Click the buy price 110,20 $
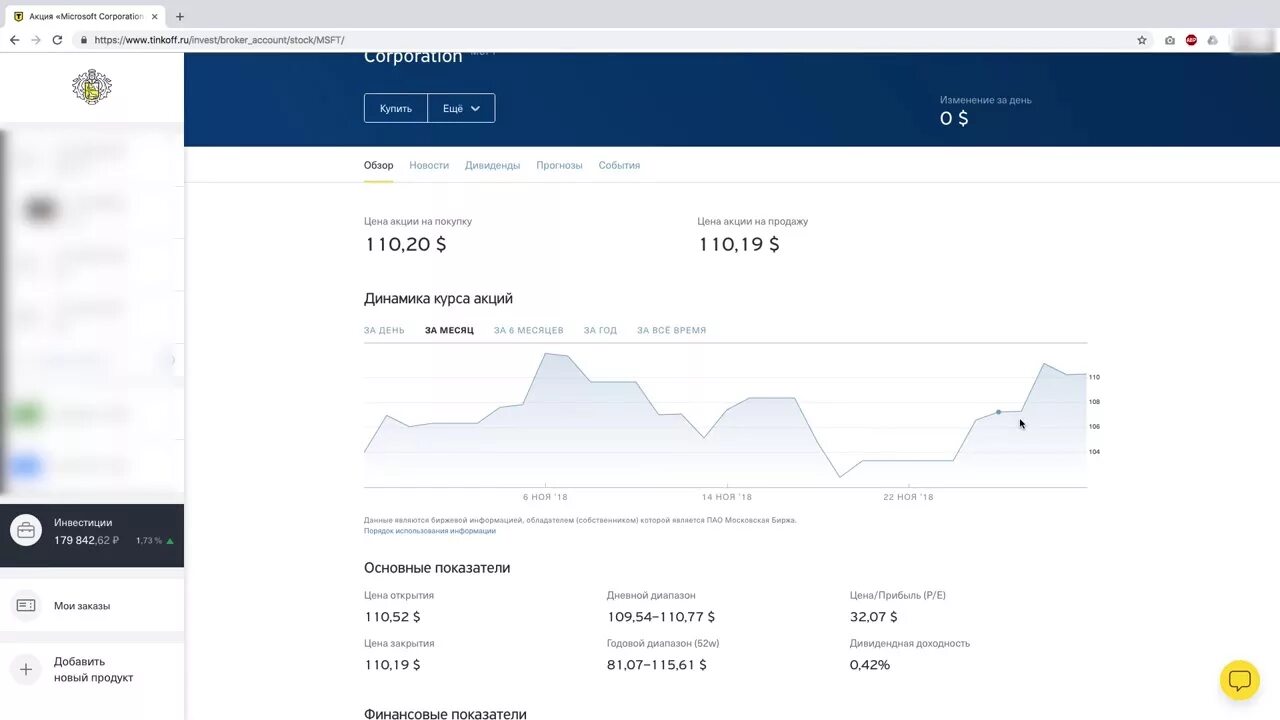Image resolution: width=1280 pixels, height=720 pixels. (405, 244)
